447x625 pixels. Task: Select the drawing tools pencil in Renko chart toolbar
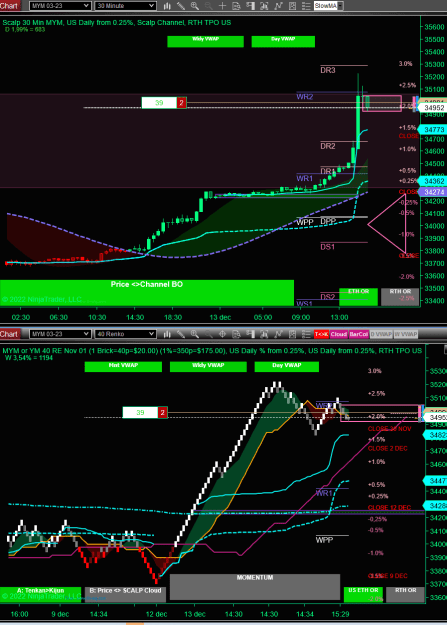pyautogui.click(x=181, y=334)
